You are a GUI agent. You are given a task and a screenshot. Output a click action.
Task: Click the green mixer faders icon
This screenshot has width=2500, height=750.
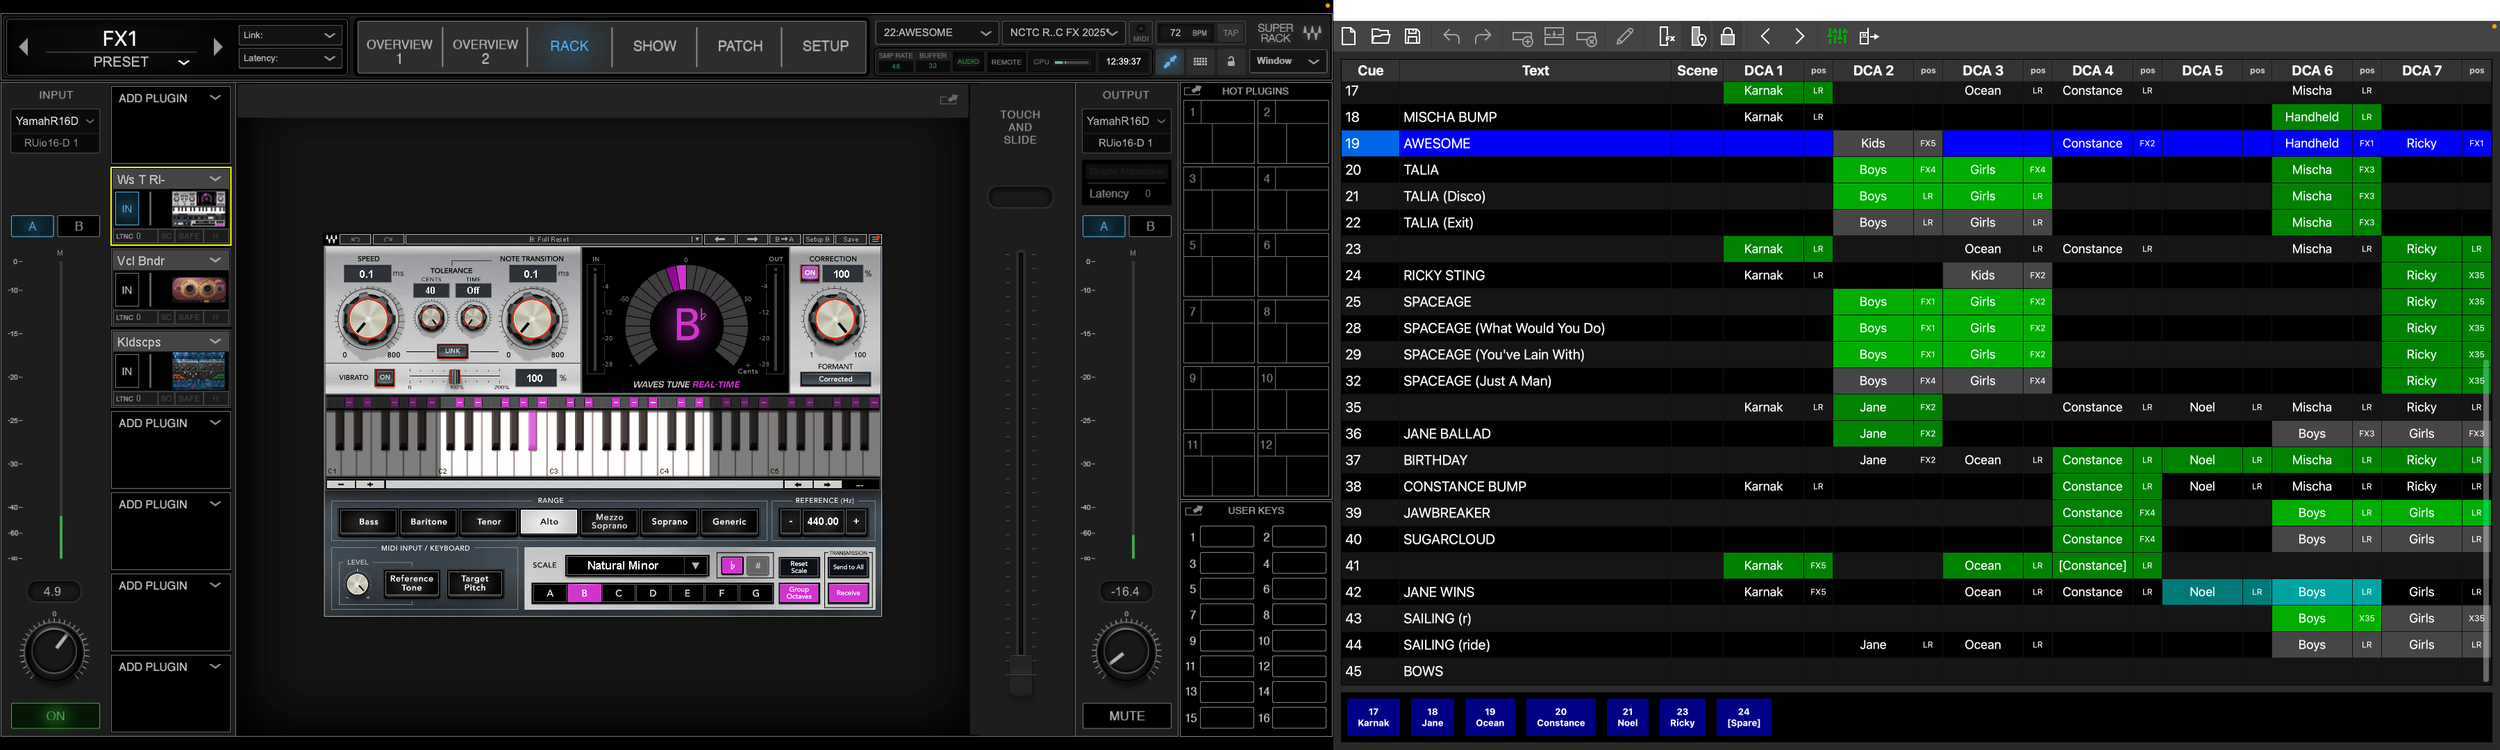(x=1837, y=37)
